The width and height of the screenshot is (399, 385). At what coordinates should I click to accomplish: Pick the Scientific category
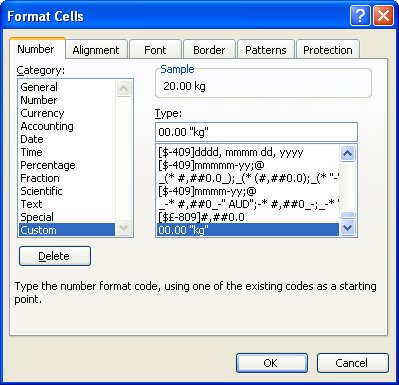(41, 191)
